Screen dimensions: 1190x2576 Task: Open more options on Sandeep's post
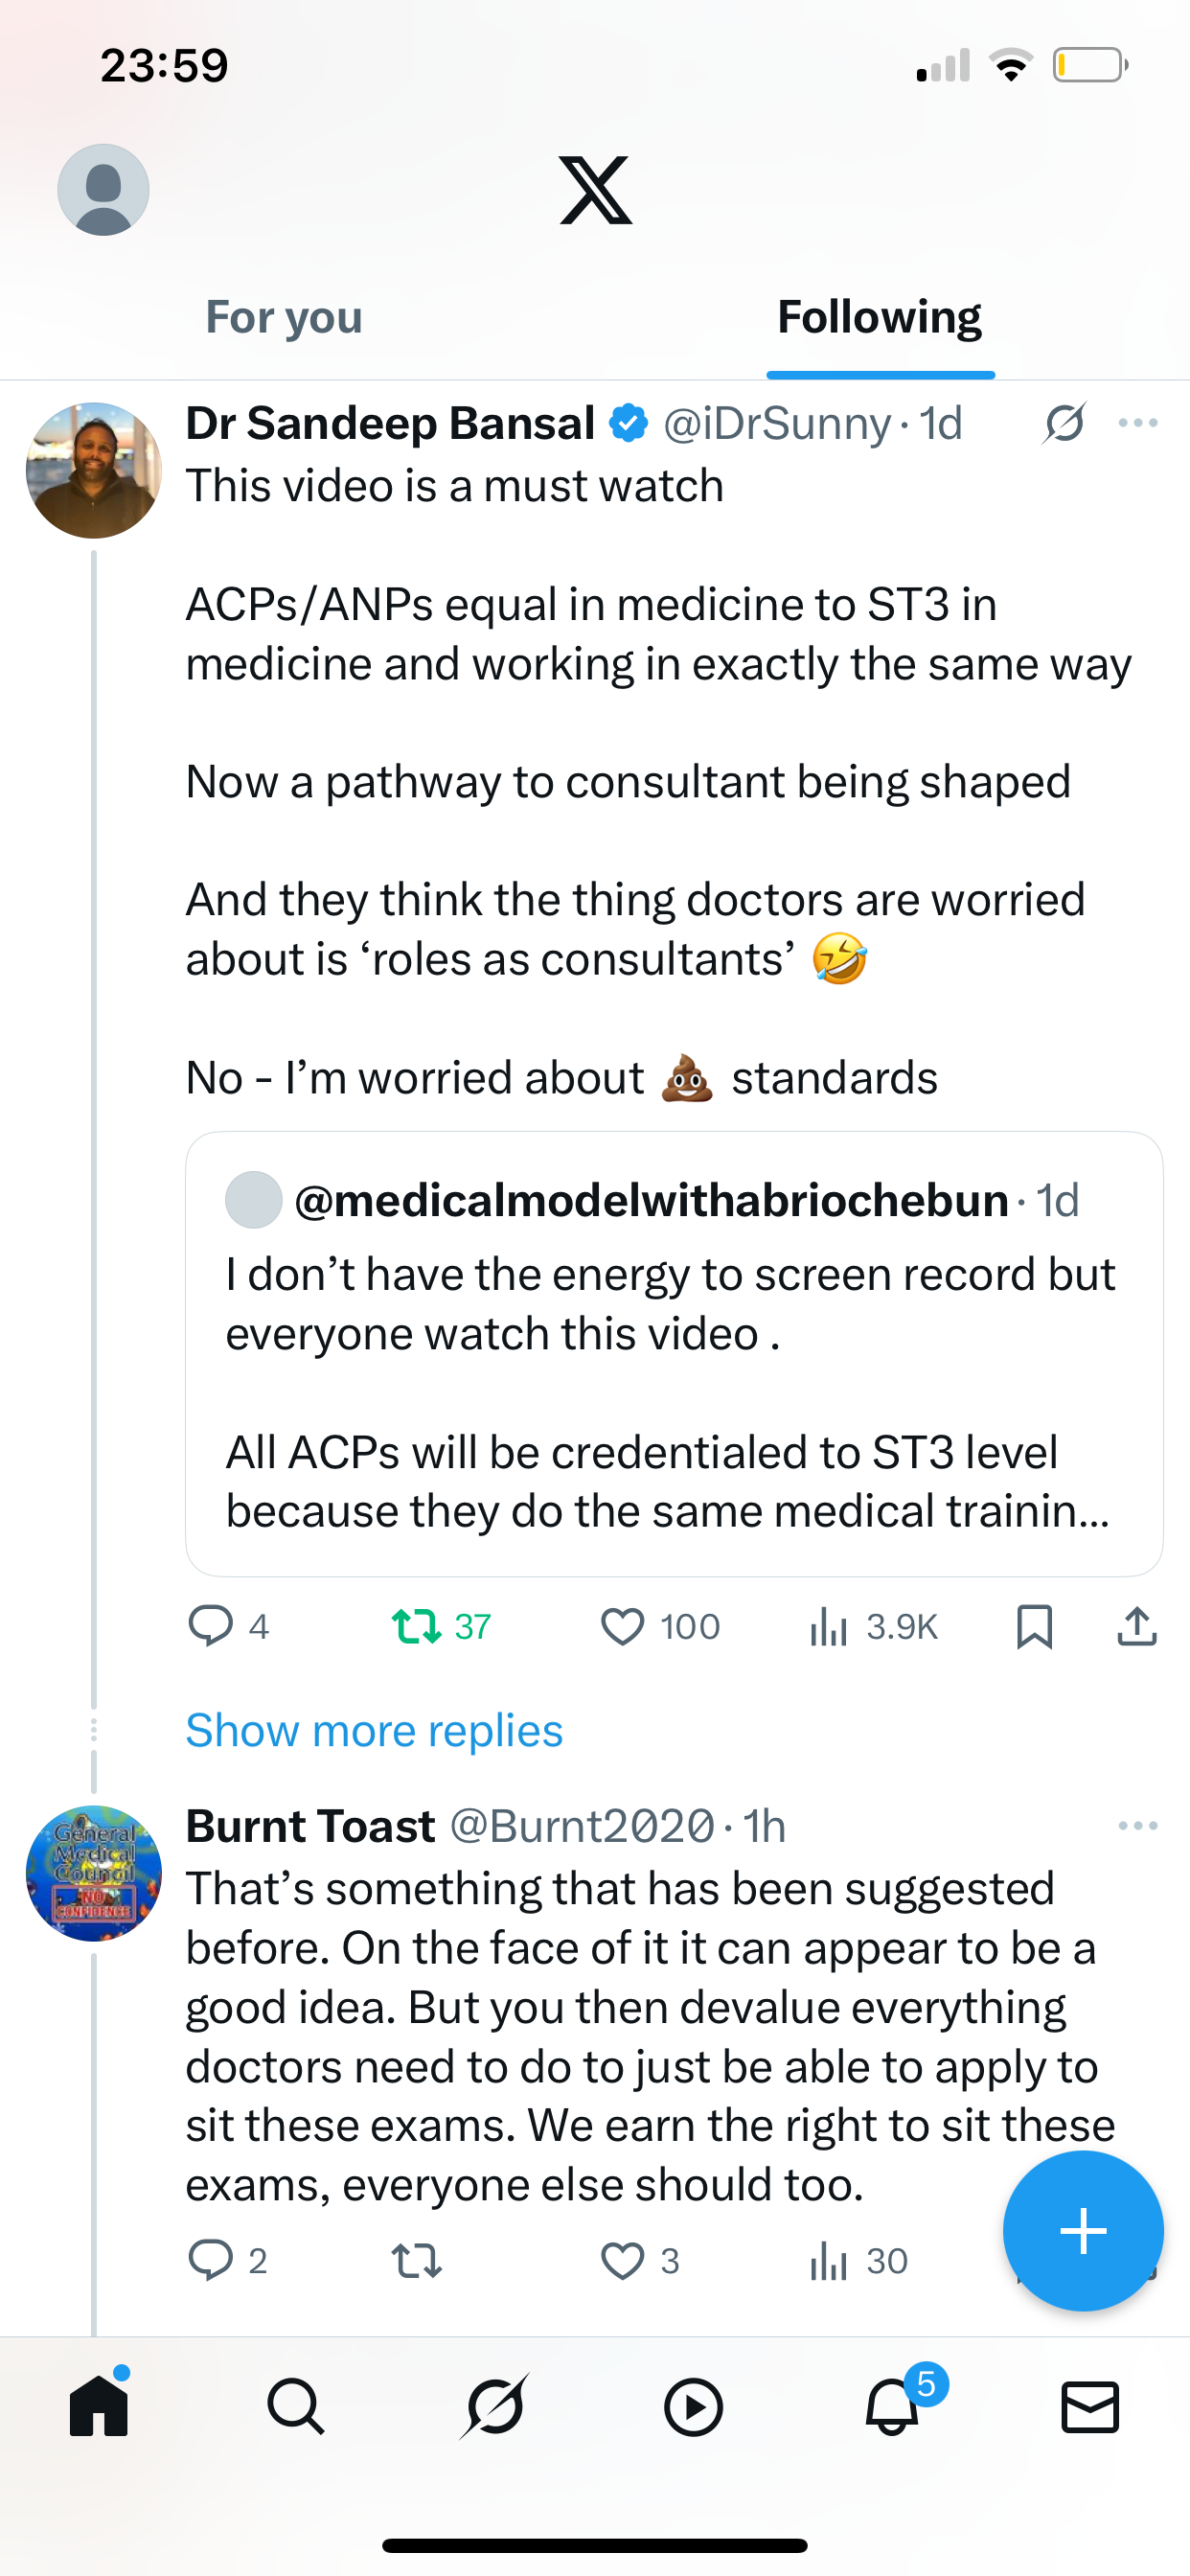[x=1138, y=424]
